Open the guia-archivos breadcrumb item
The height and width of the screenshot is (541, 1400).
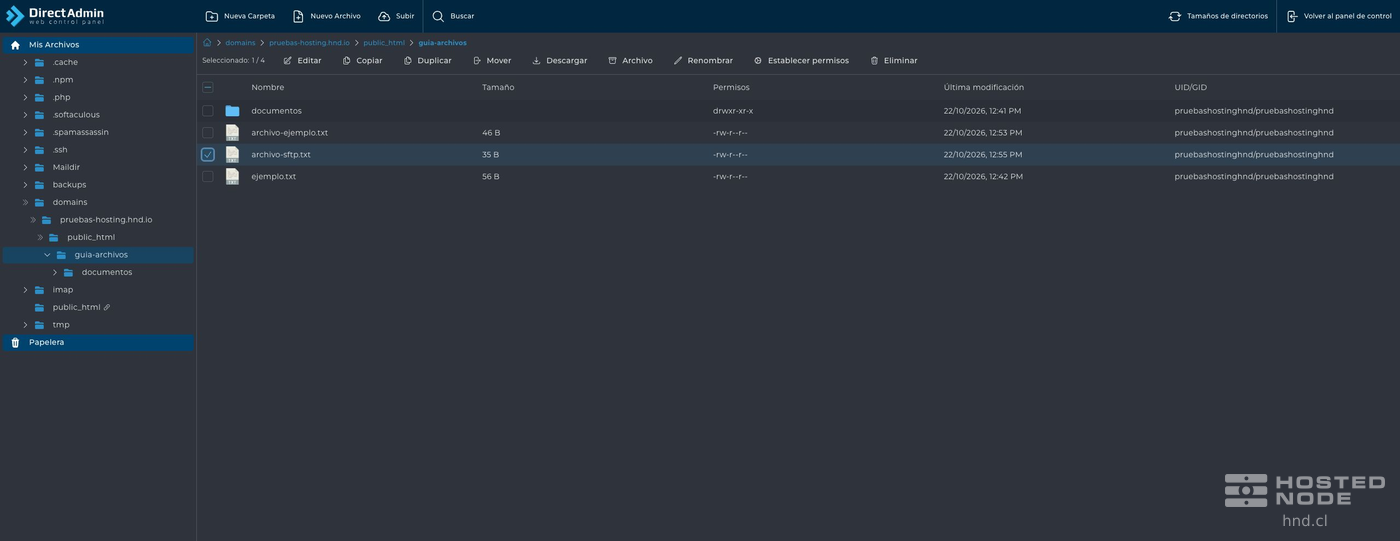pyautogui.click(x=442, y=43)
